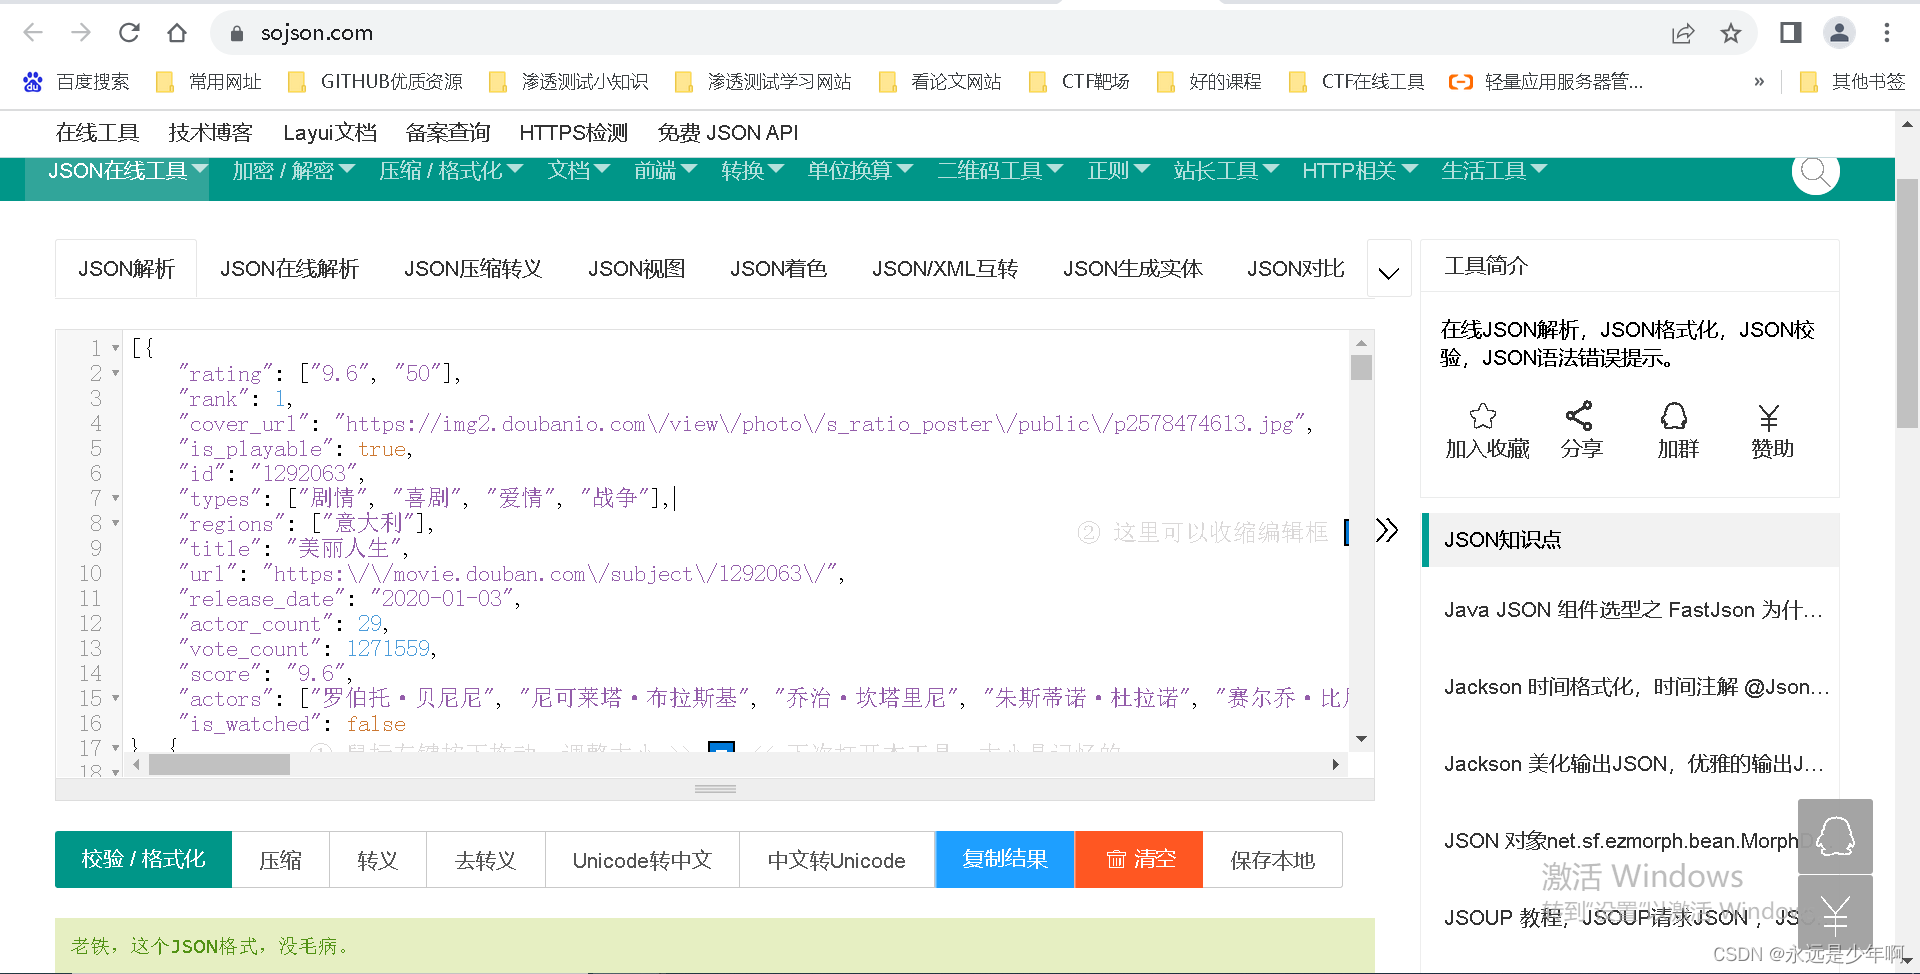This screenshot has width=1920, height=974.
Task: Open Chrome three-dot menu
Action: tap(1887, 33)
